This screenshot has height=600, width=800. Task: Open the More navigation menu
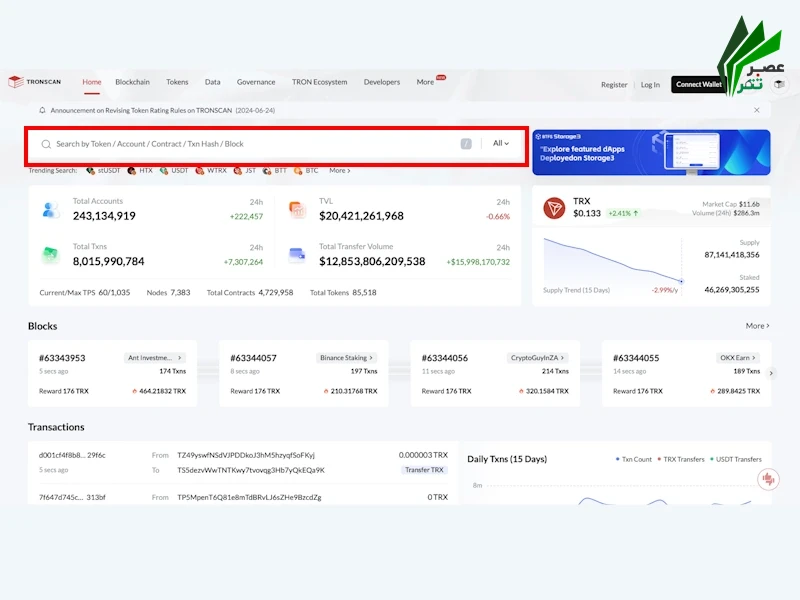pyautogui.click(x=425, y=82)
